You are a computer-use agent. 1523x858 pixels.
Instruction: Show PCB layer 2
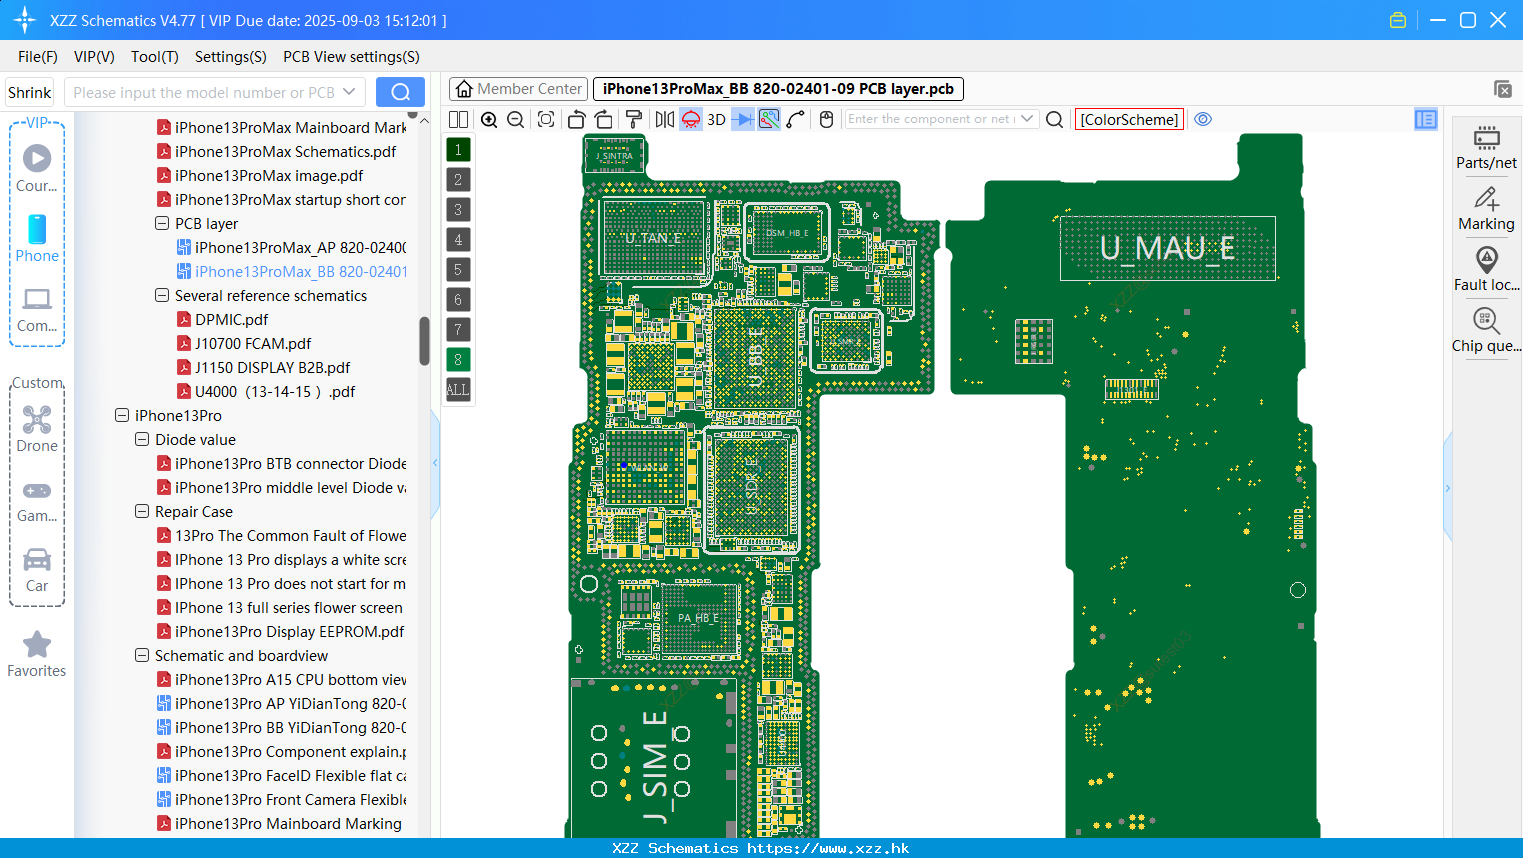pyautogui.click(x=458, y=180)
